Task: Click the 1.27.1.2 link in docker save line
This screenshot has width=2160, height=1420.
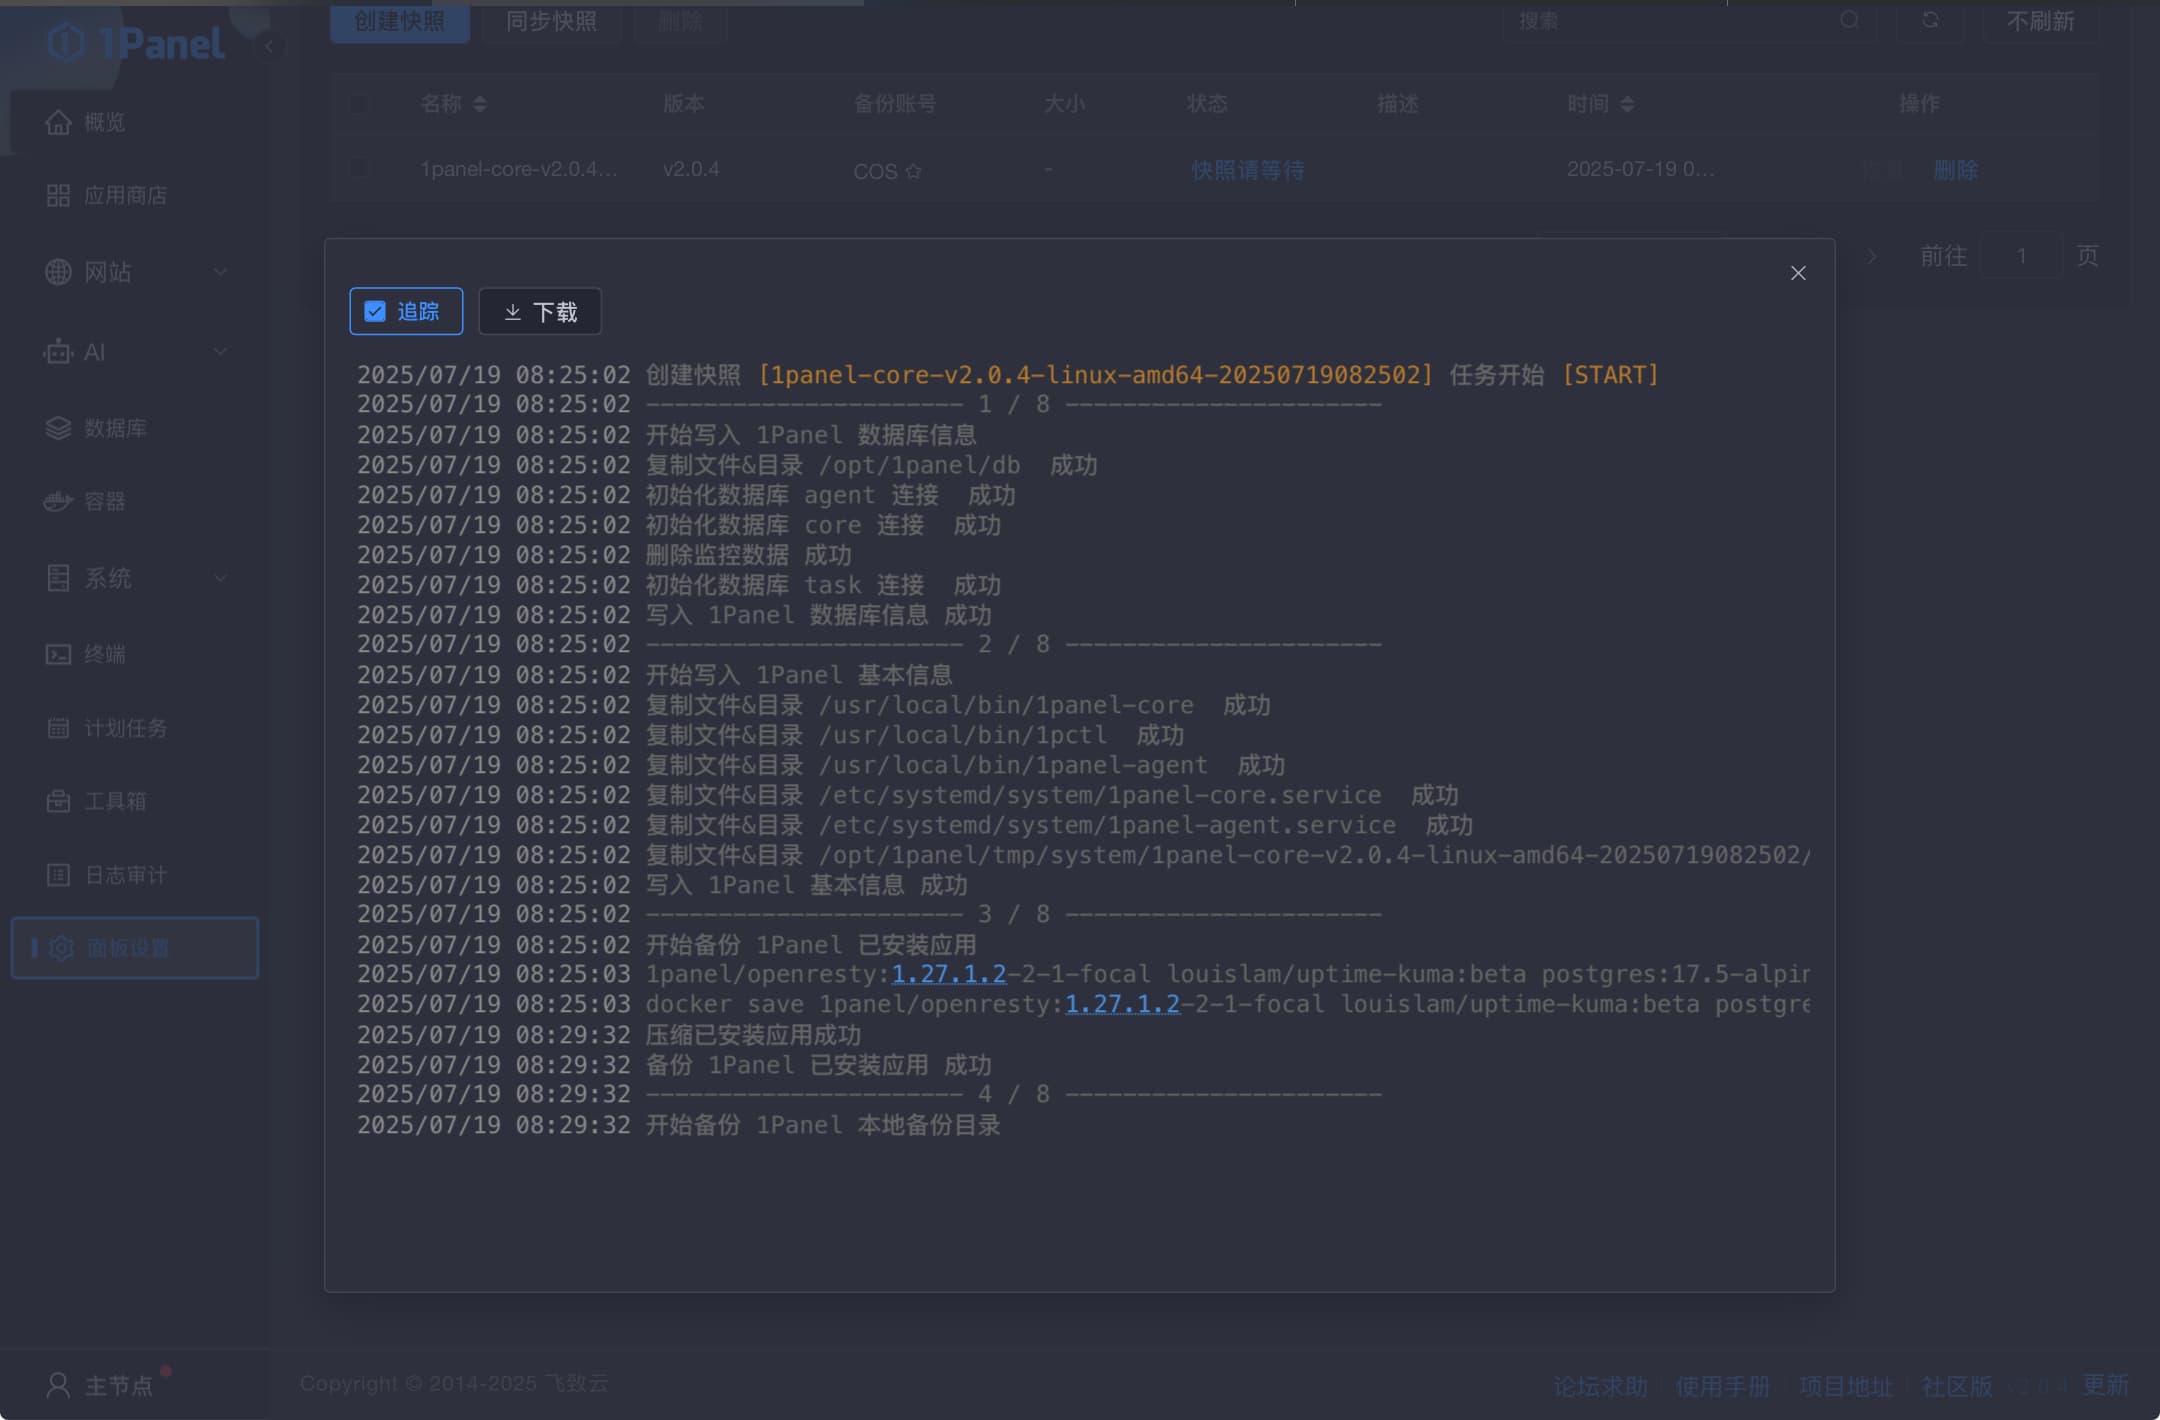Action: coord(1122,1004)
